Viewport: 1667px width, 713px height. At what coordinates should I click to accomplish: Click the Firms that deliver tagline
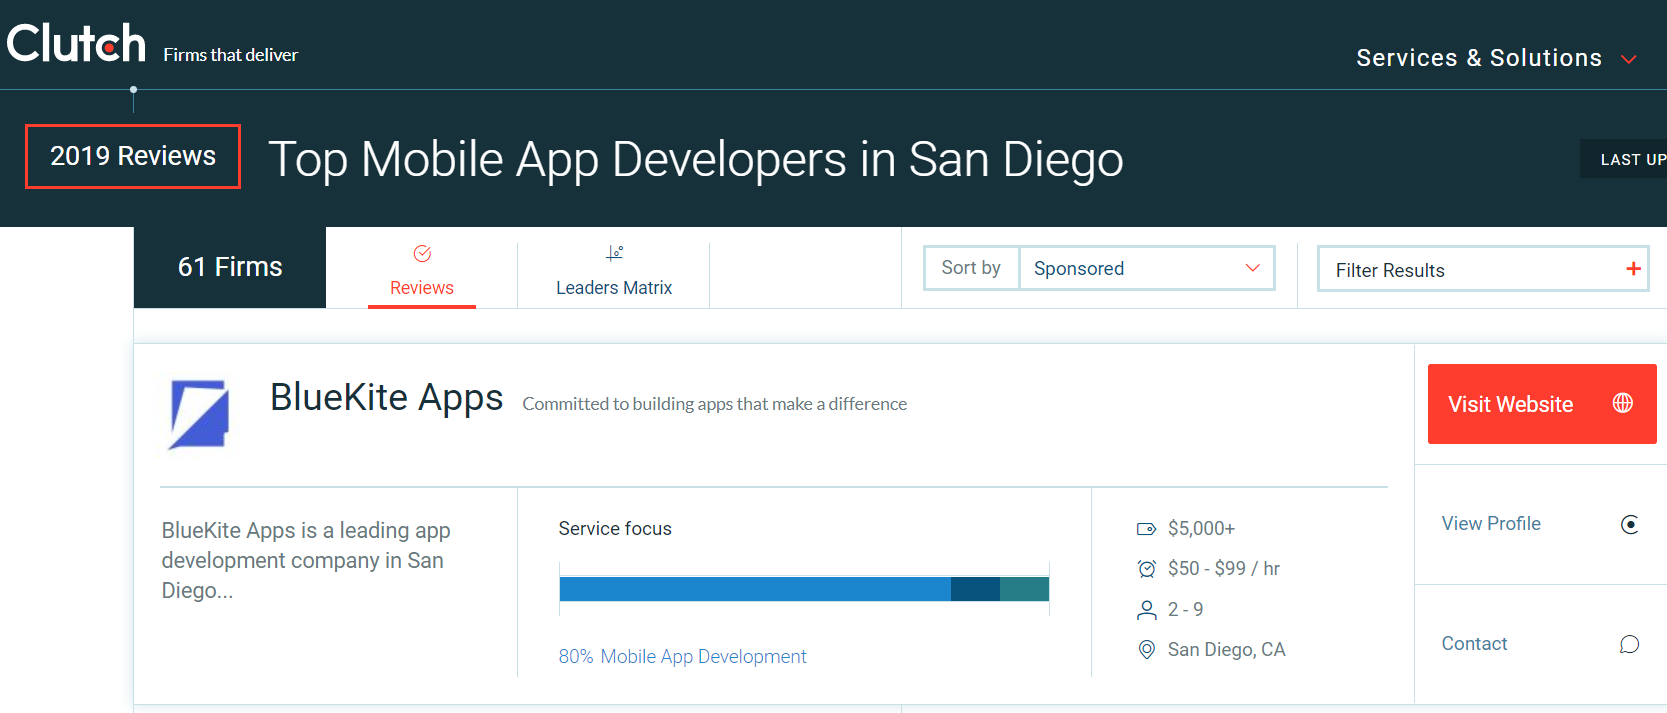231,55
